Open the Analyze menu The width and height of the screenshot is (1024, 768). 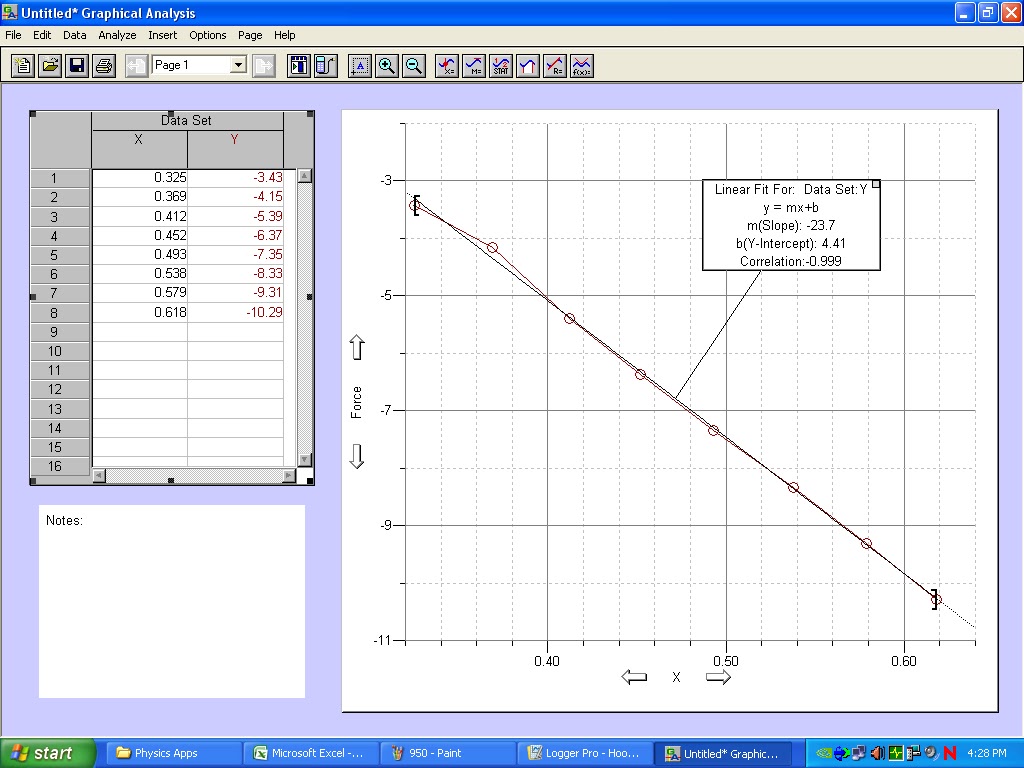pos(117,35)
